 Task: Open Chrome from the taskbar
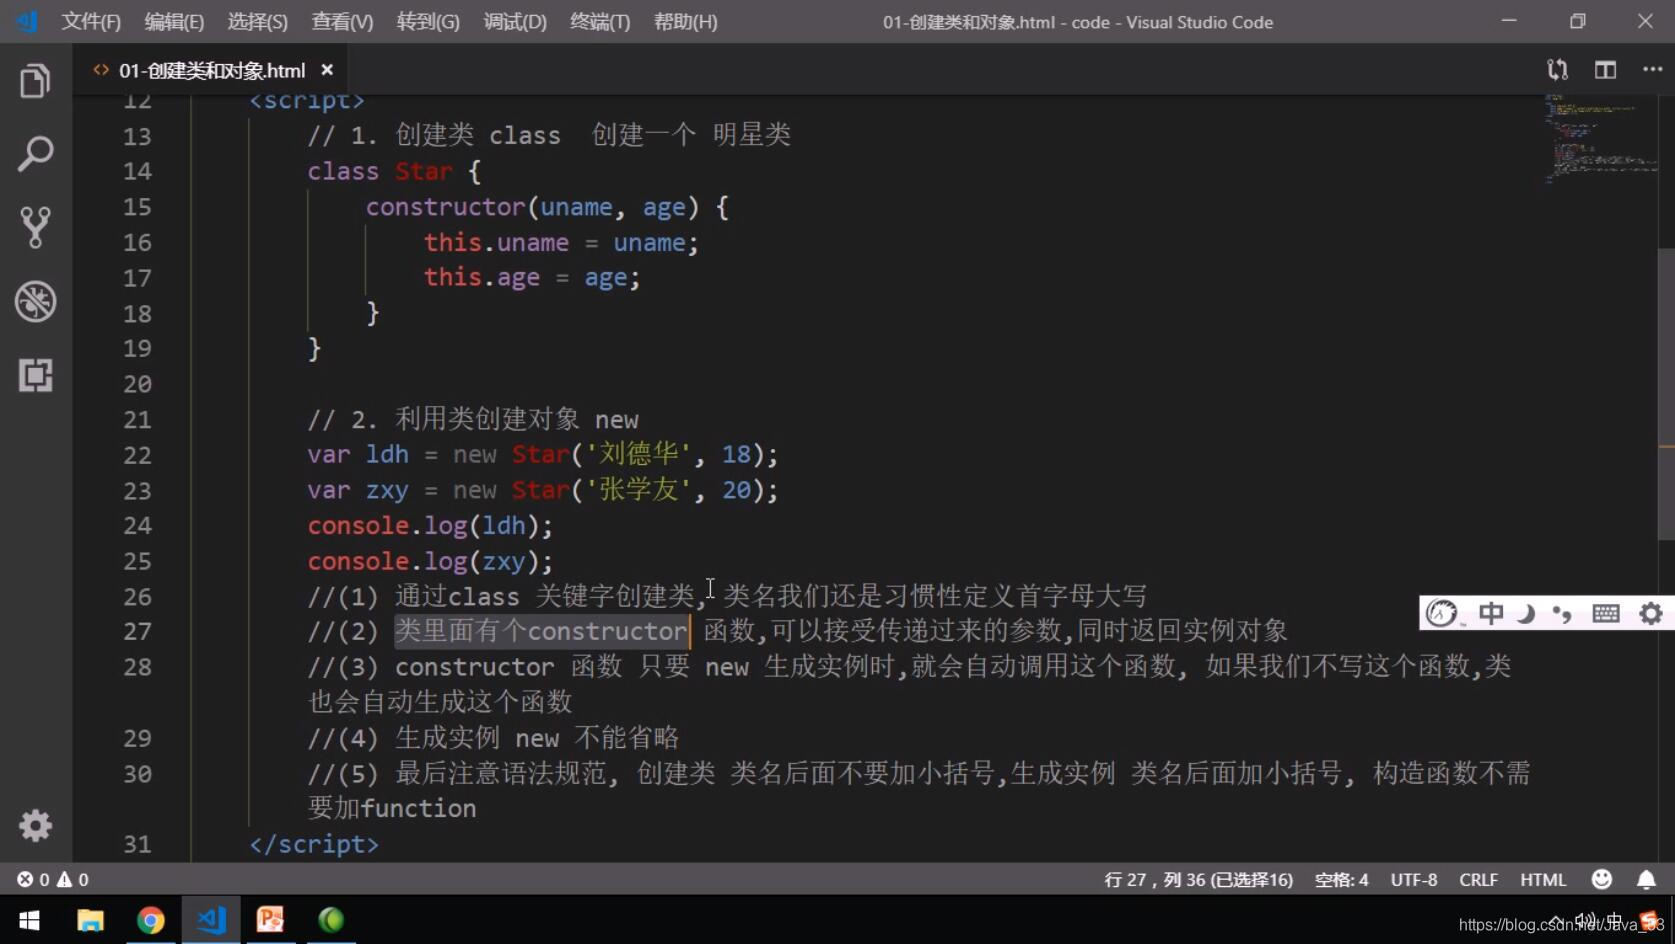[151, 920]
